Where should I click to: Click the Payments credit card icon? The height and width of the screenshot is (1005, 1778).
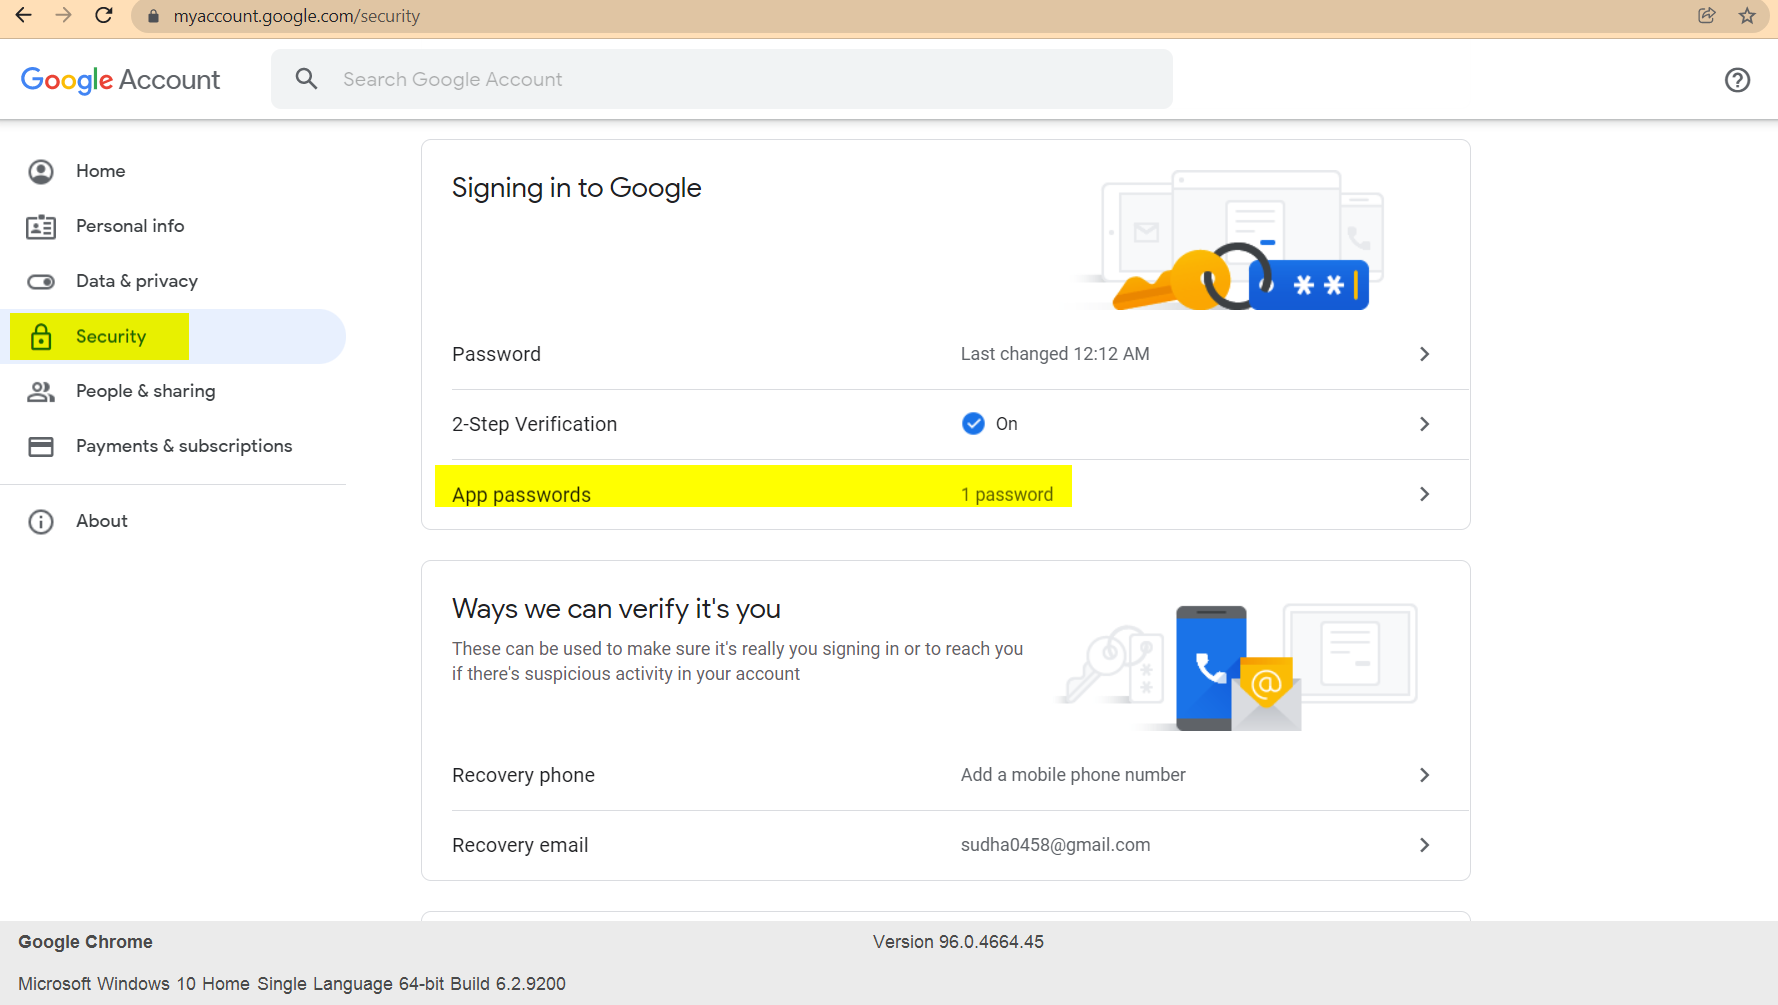click(41, 447)
